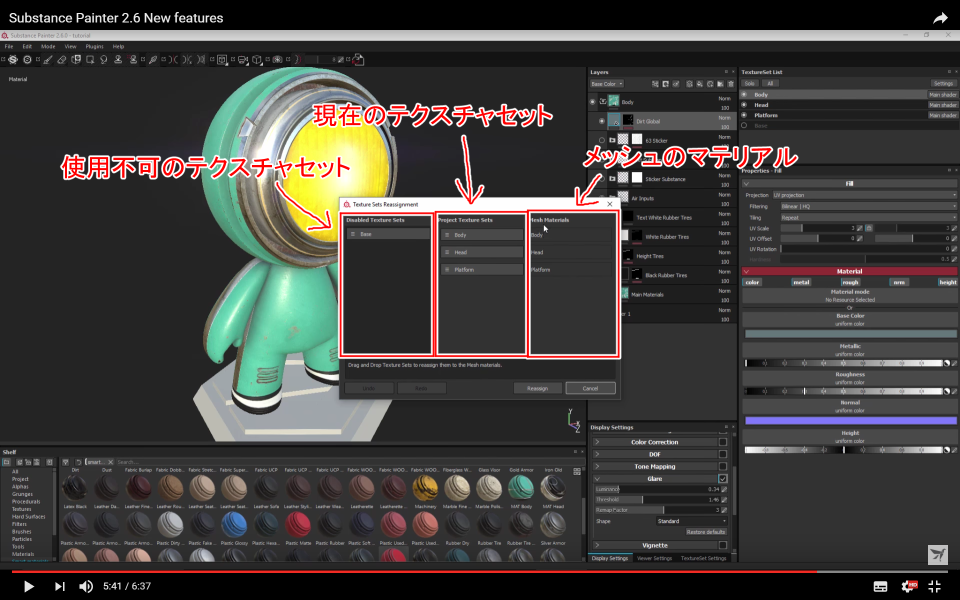This screenshot has height=600, width=960.
Task: Select Platform radio in TextureSet List
Action: pos(744,115)
